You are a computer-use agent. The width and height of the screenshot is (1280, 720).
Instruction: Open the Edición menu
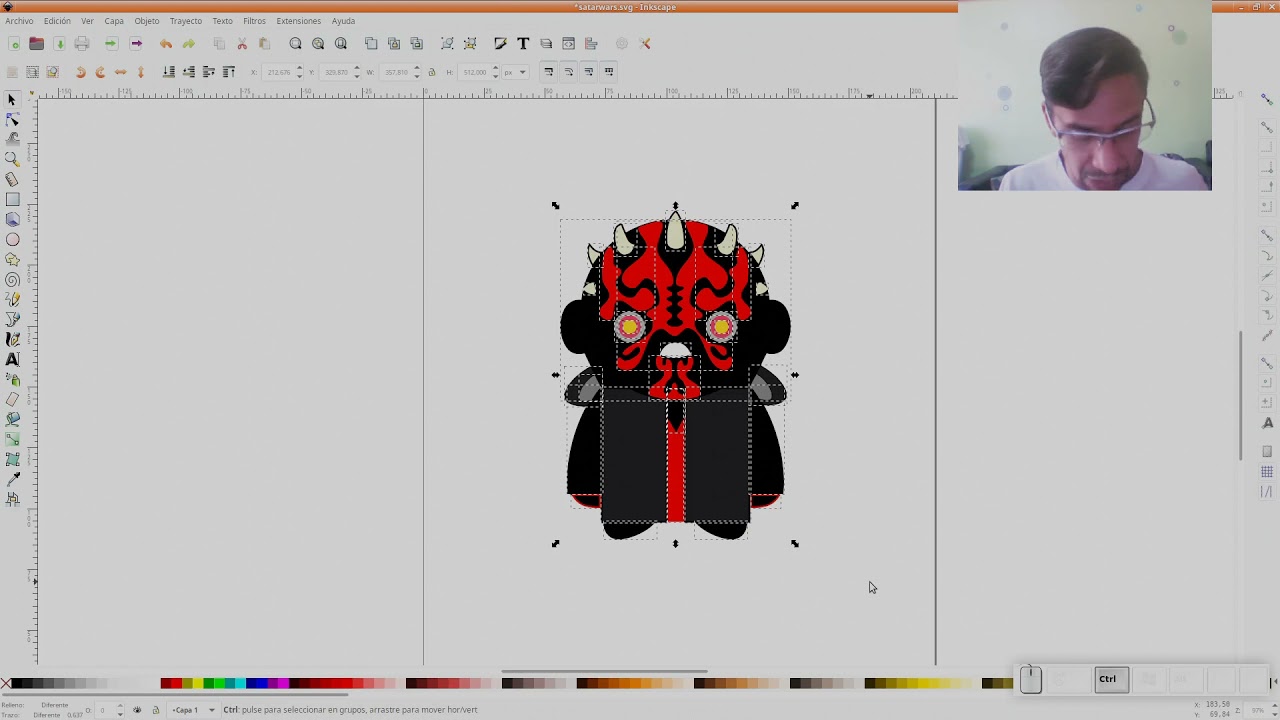click(57, 21)
